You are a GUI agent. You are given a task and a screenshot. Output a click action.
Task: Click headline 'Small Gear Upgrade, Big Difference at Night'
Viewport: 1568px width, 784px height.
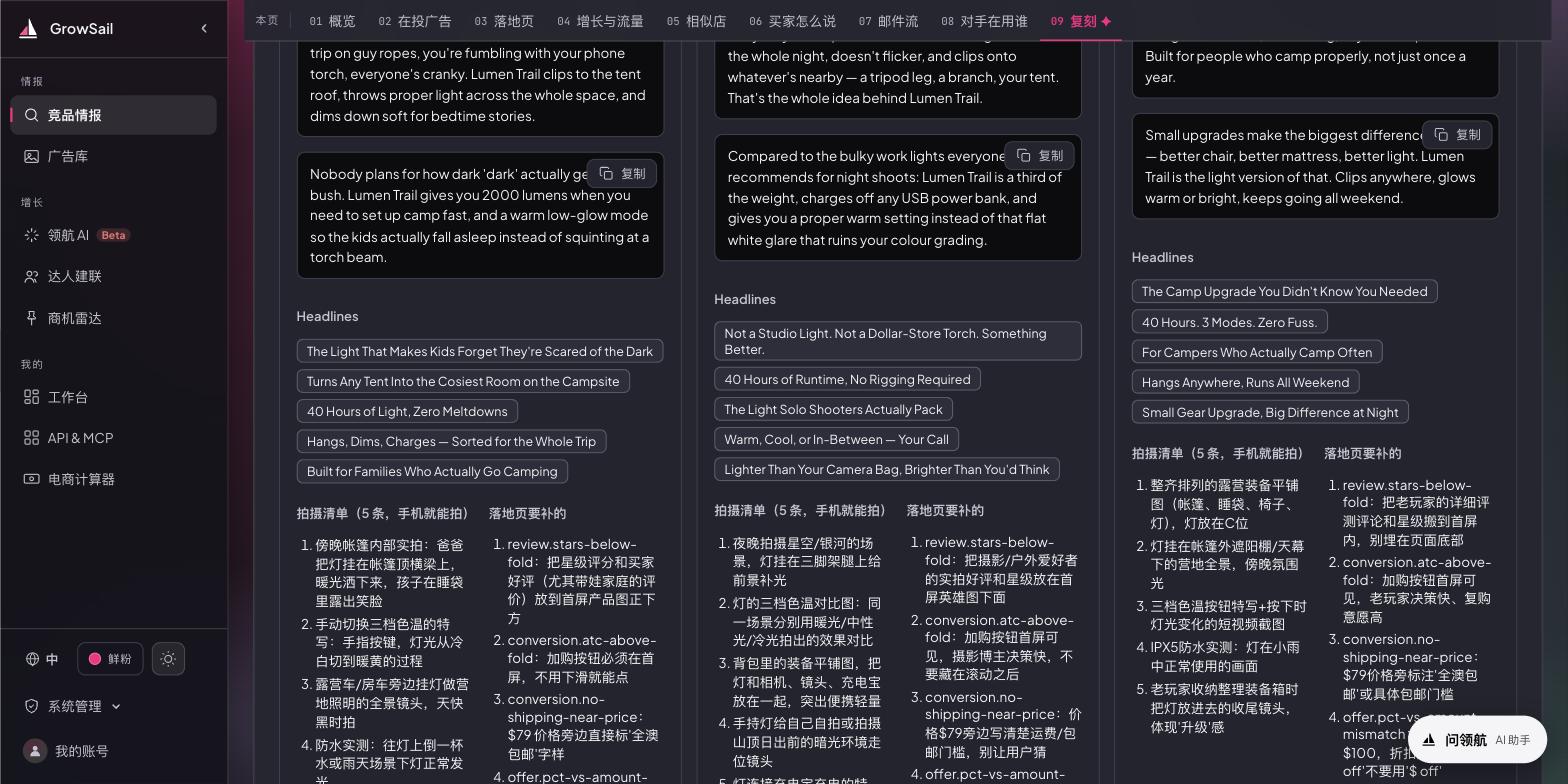(1270, 412)
